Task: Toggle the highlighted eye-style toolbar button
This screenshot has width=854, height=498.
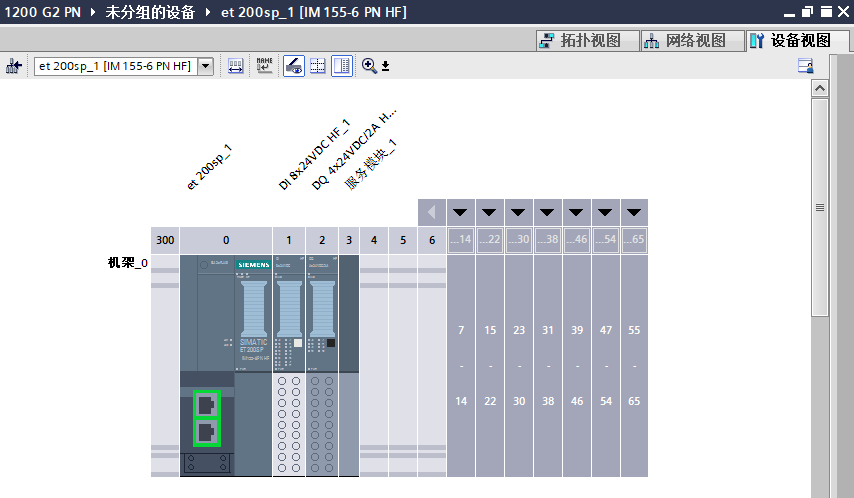Action: (294, 66)
